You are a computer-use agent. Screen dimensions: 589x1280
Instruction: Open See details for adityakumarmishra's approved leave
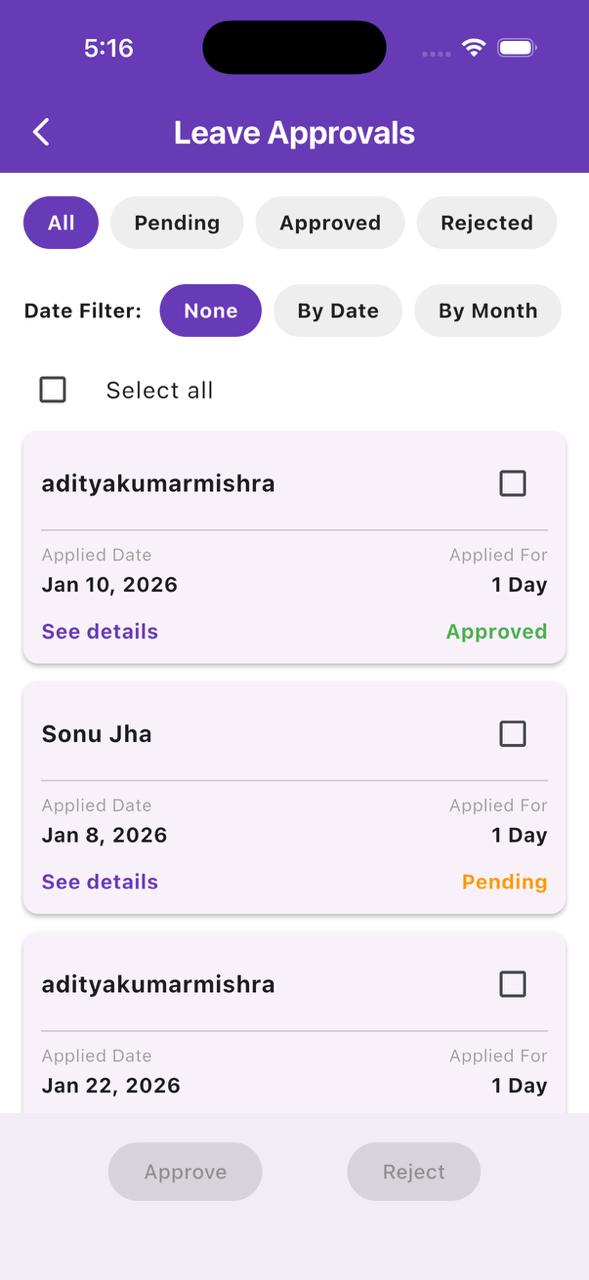(99, 631)
